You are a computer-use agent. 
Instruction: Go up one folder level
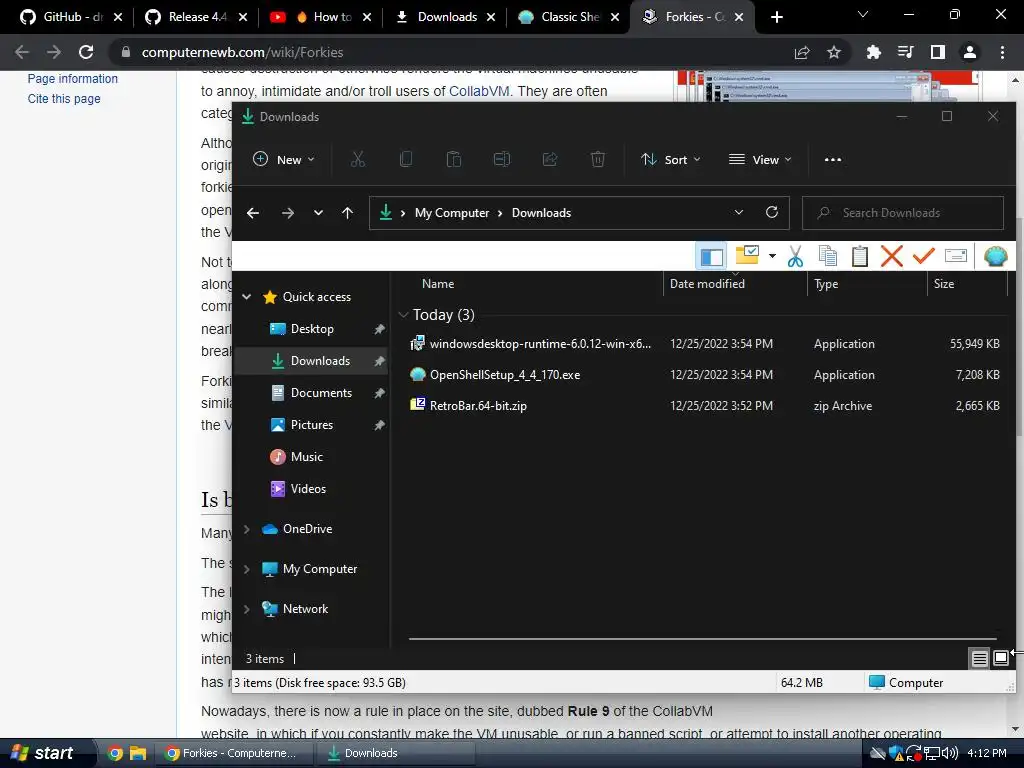tap(347, 213)
